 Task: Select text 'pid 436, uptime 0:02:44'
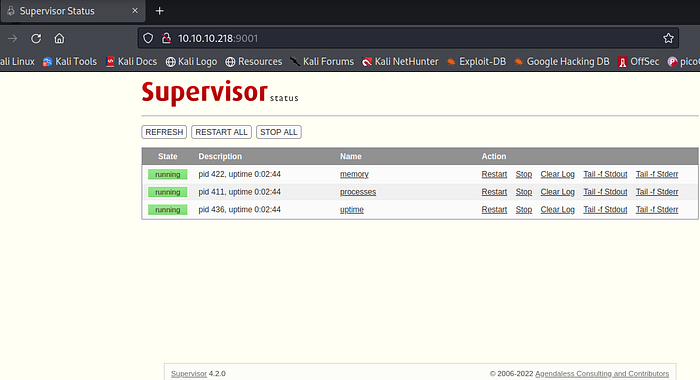[239, 210]
